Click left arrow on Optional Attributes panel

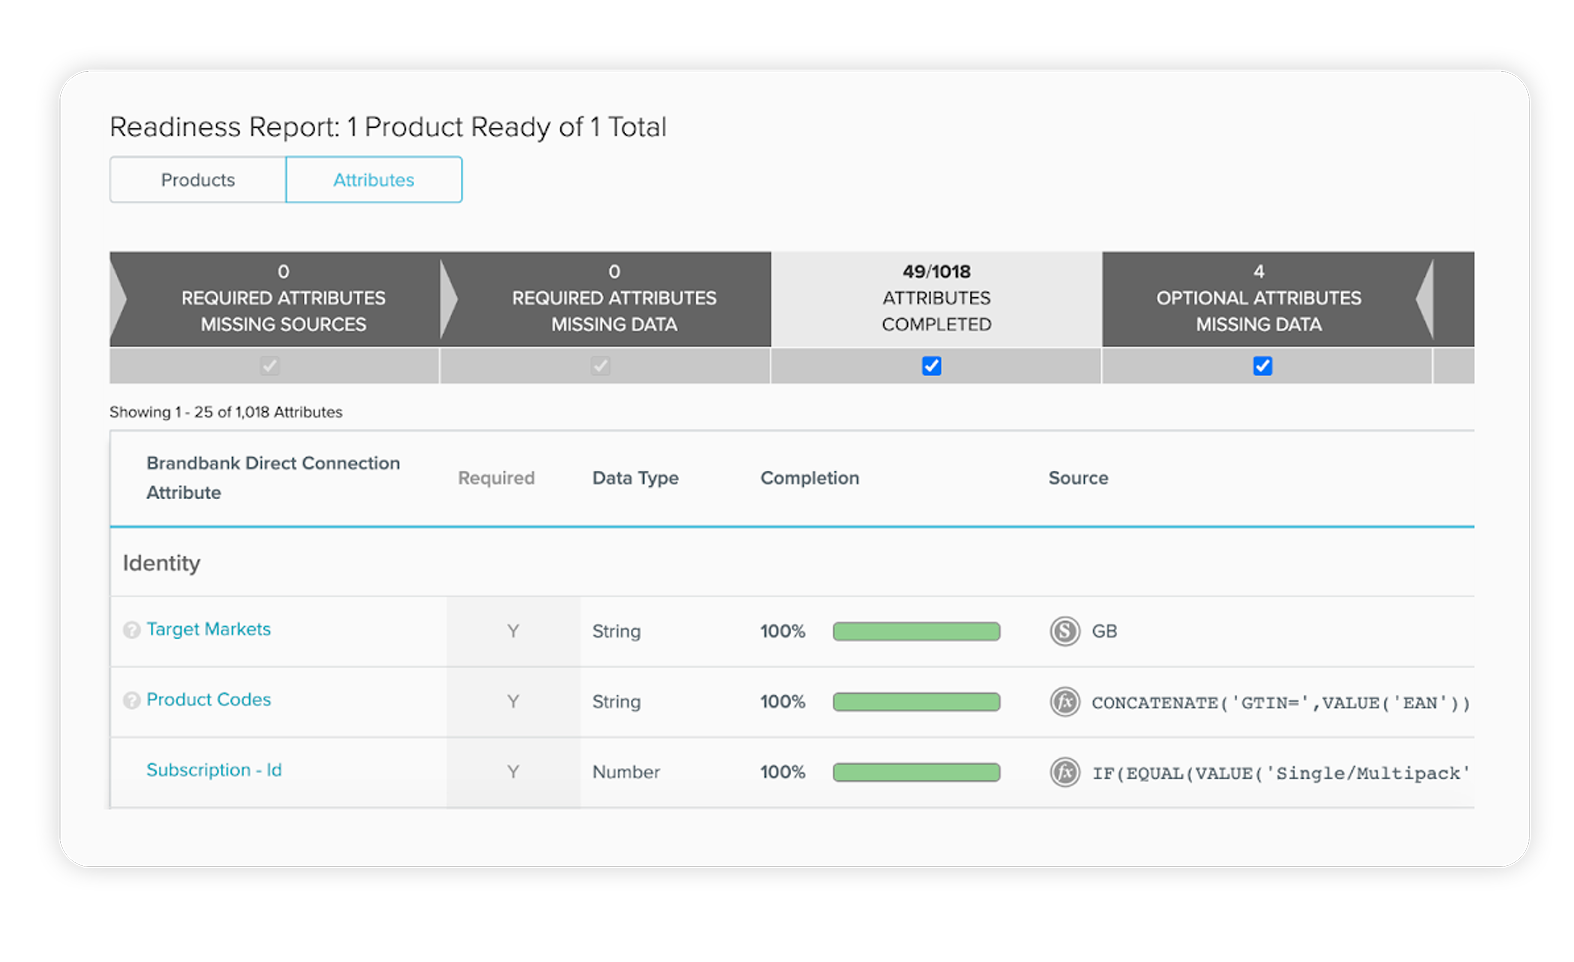1425,299
